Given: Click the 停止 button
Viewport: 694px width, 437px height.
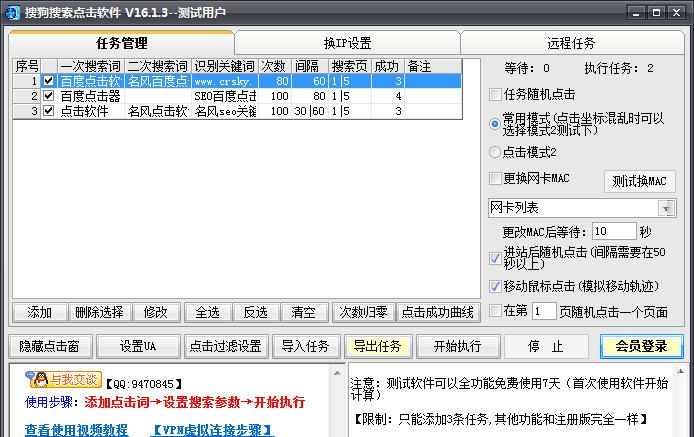Looking at the screenshot, I should [546, 346].
